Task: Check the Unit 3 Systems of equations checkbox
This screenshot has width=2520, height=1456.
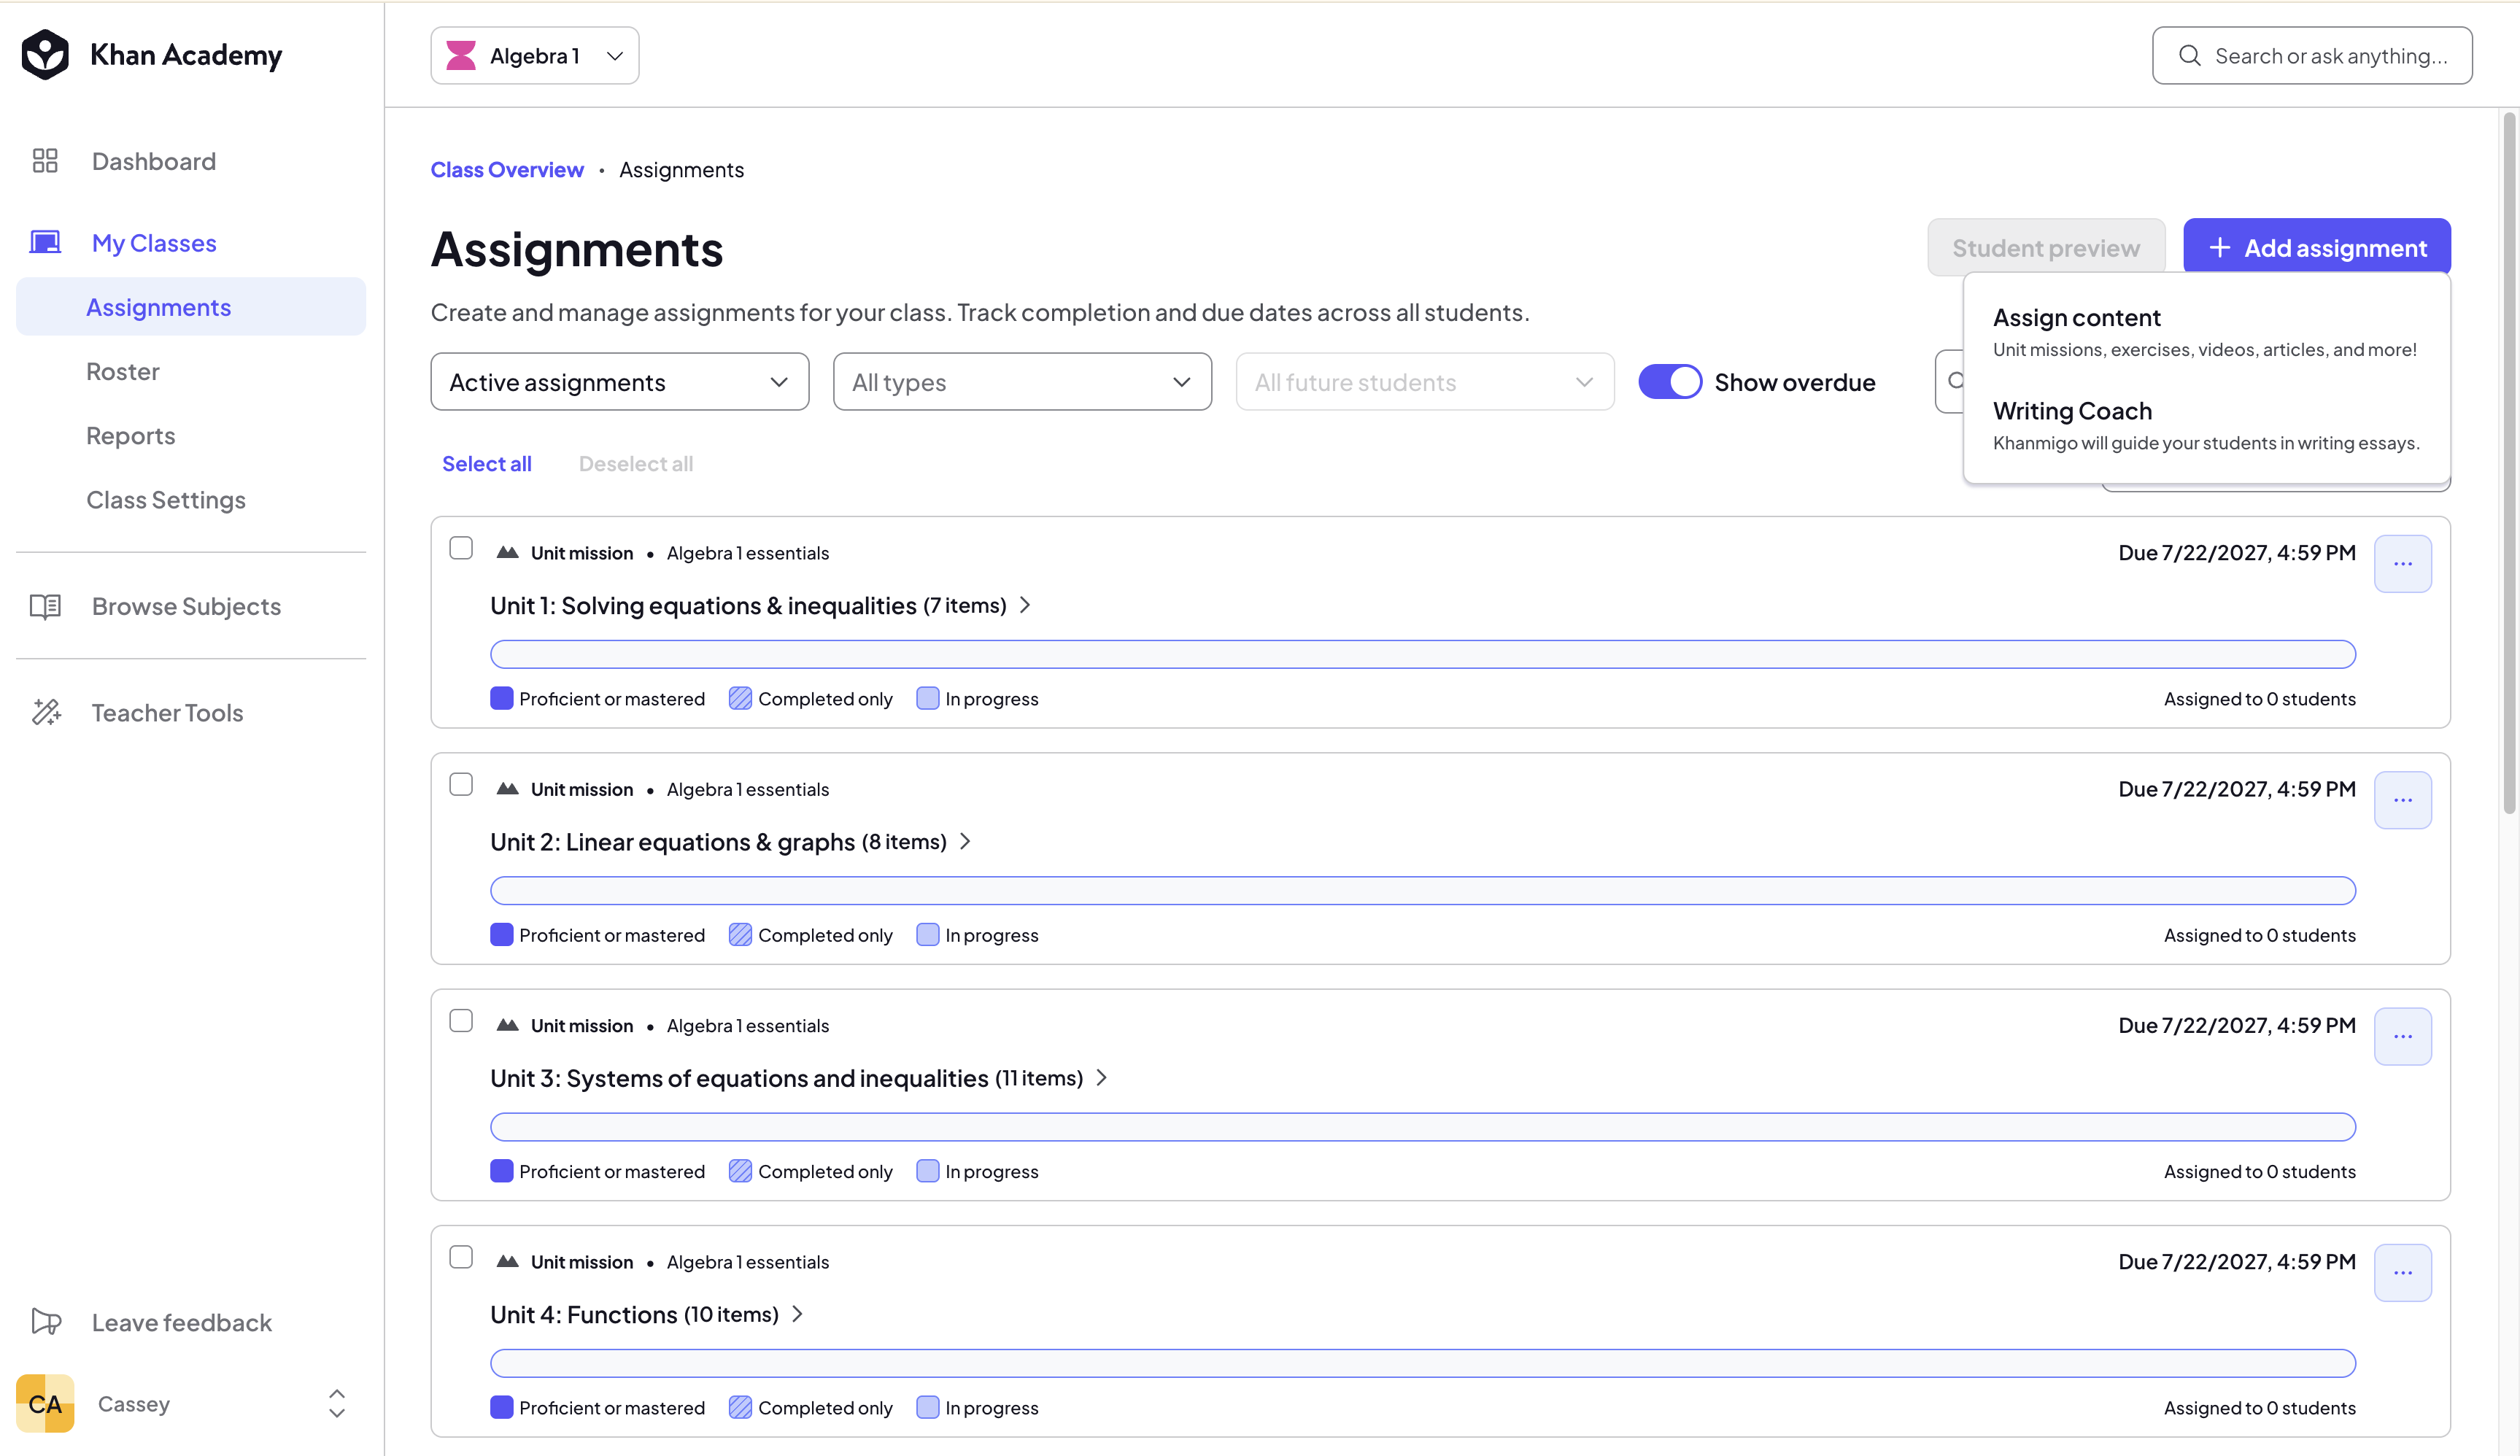Action: pos(461,1021)
